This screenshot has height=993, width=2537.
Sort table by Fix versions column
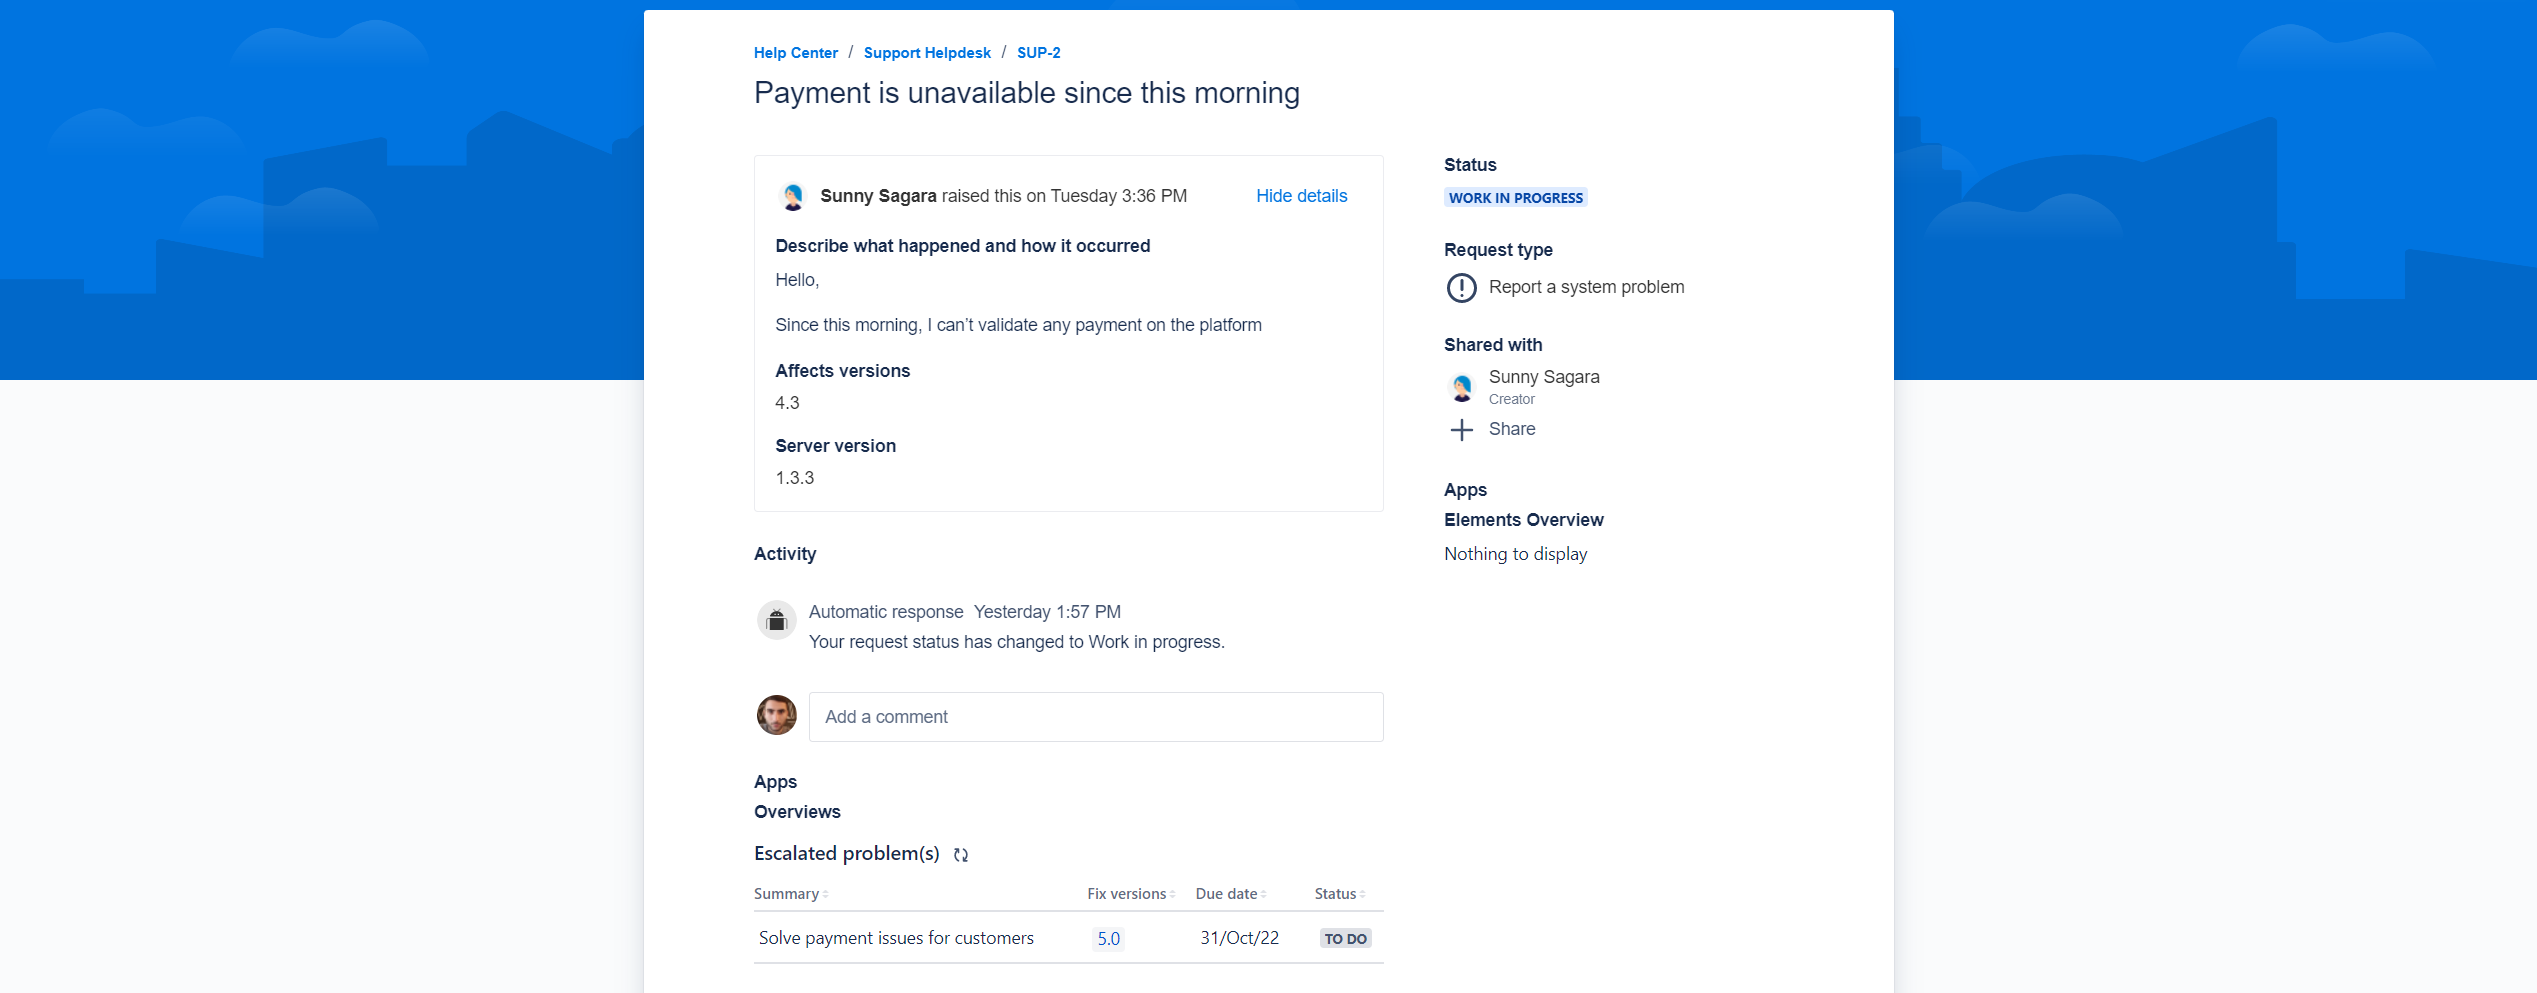[1130, 894]
